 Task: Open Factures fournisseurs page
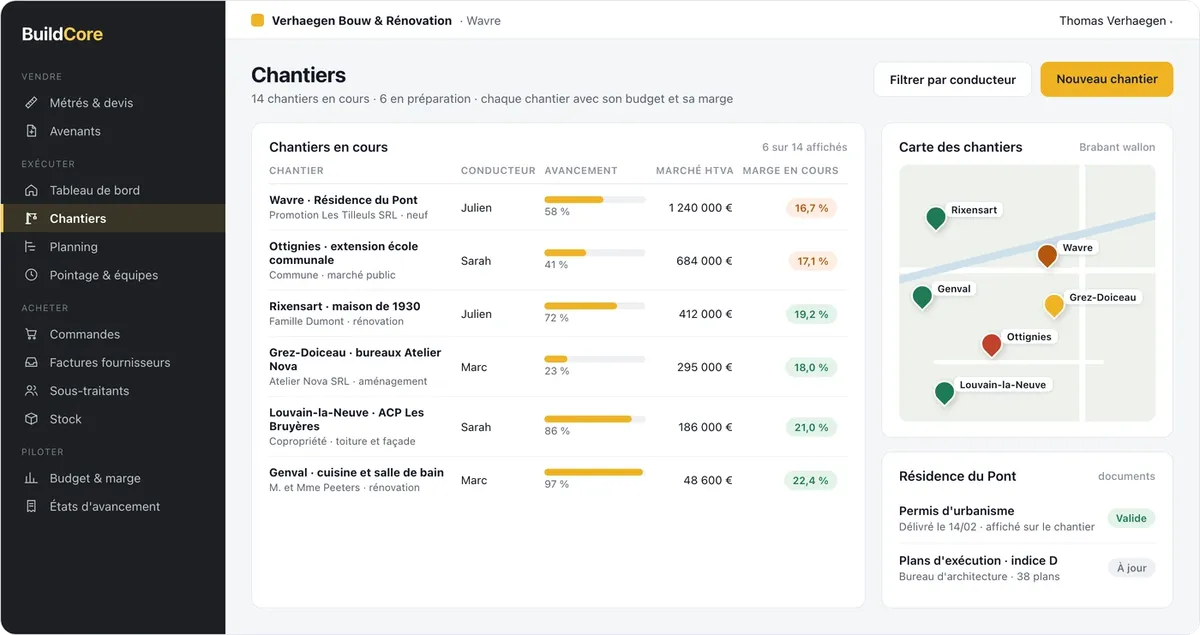pos(113,363)
